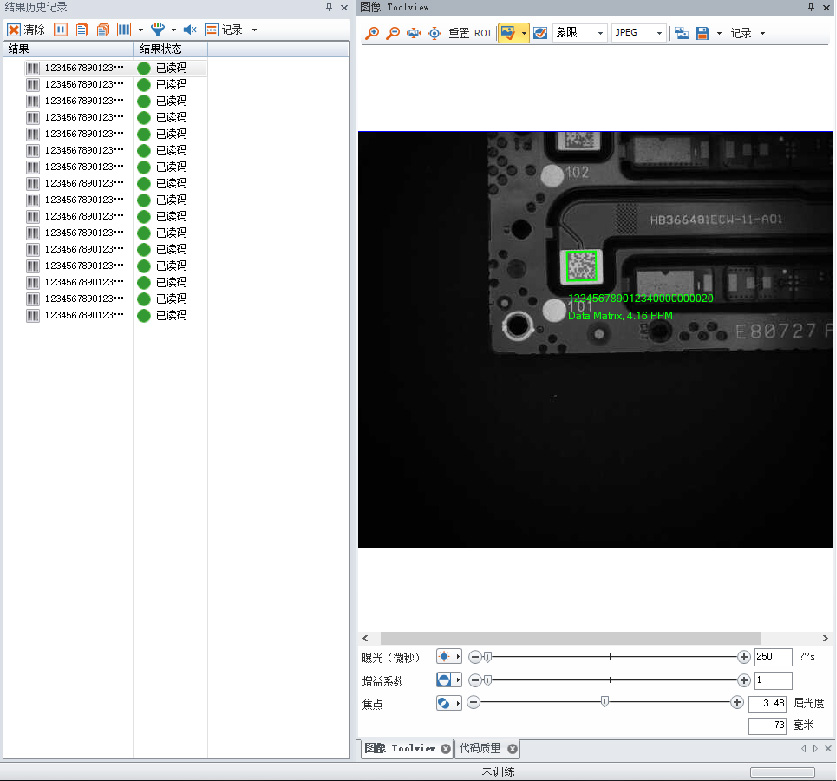
Task: Expand the filter funnel dropdown arrow
Action: (173, 30)
